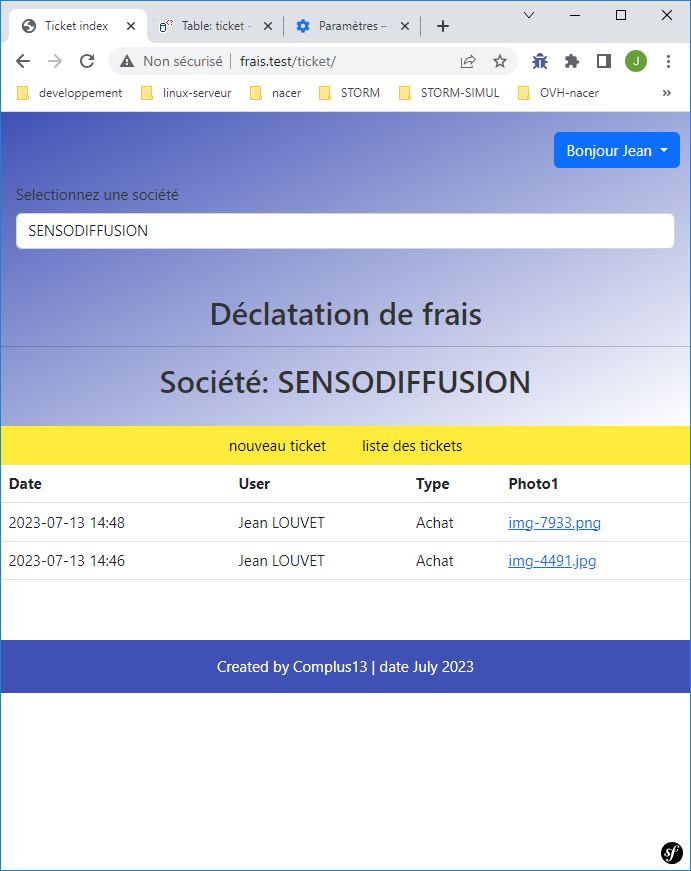Open the tab search dropdown arrow
The height and width of the screenshot is (871, 691).
(529, 15)
